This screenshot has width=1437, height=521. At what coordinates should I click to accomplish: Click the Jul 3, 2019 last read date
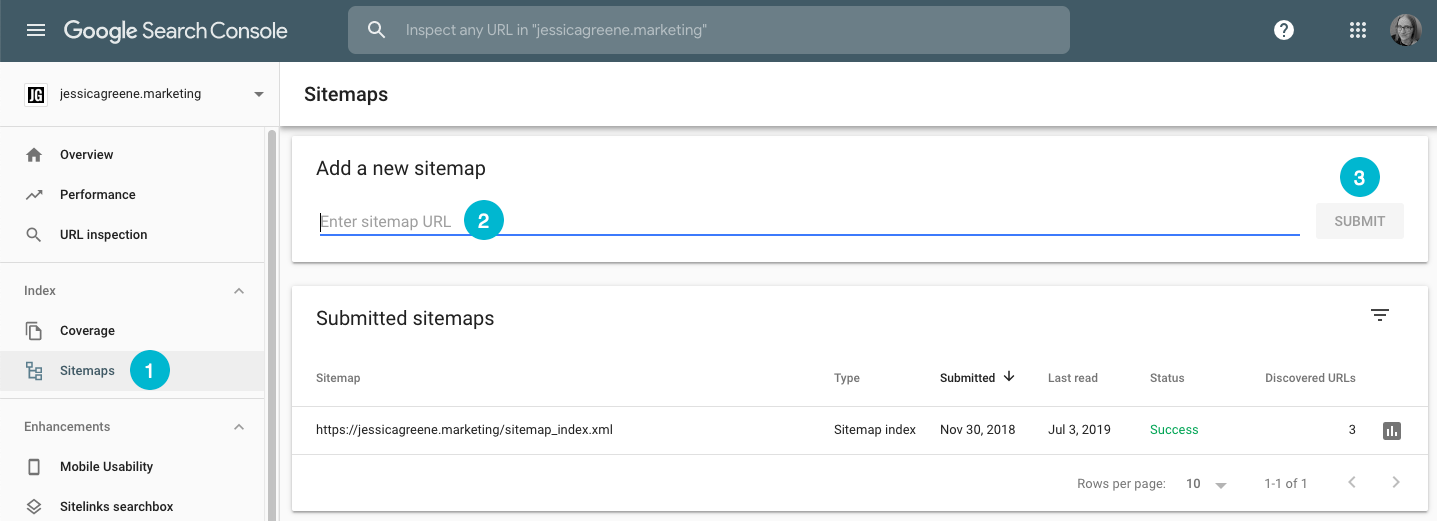coord(1079,430)
